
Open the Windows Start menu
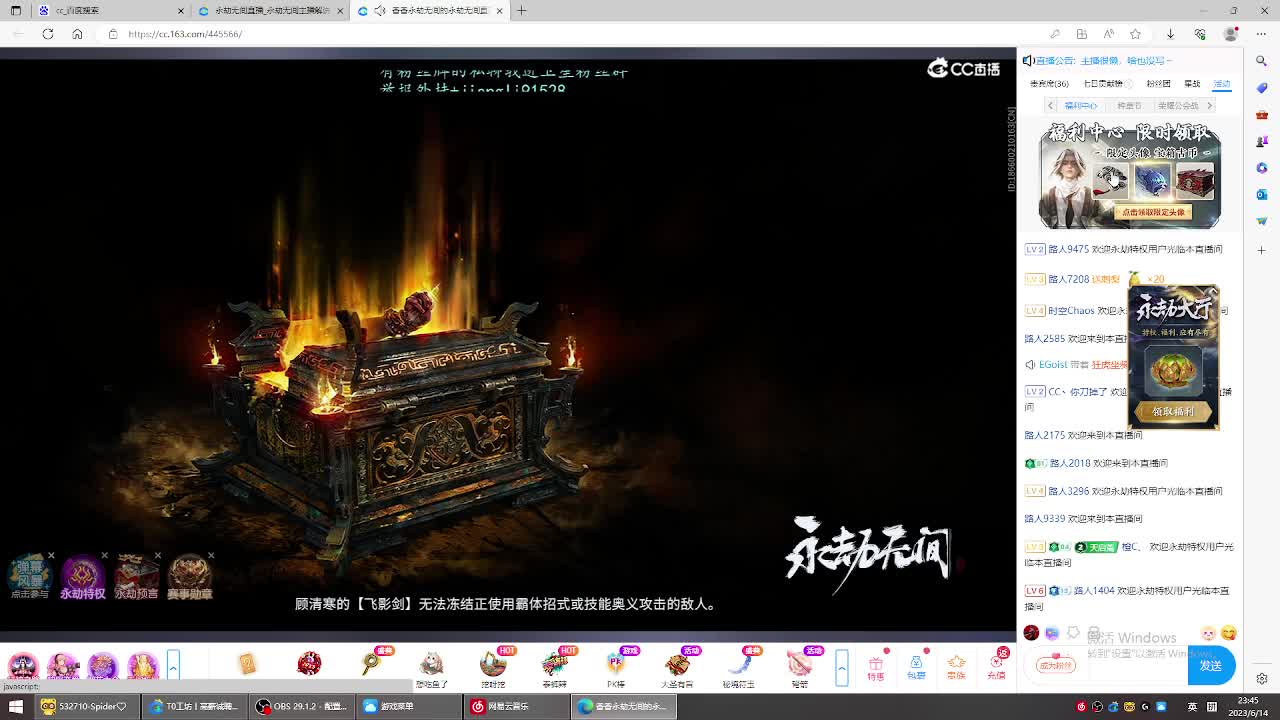[x=15, y=706]
